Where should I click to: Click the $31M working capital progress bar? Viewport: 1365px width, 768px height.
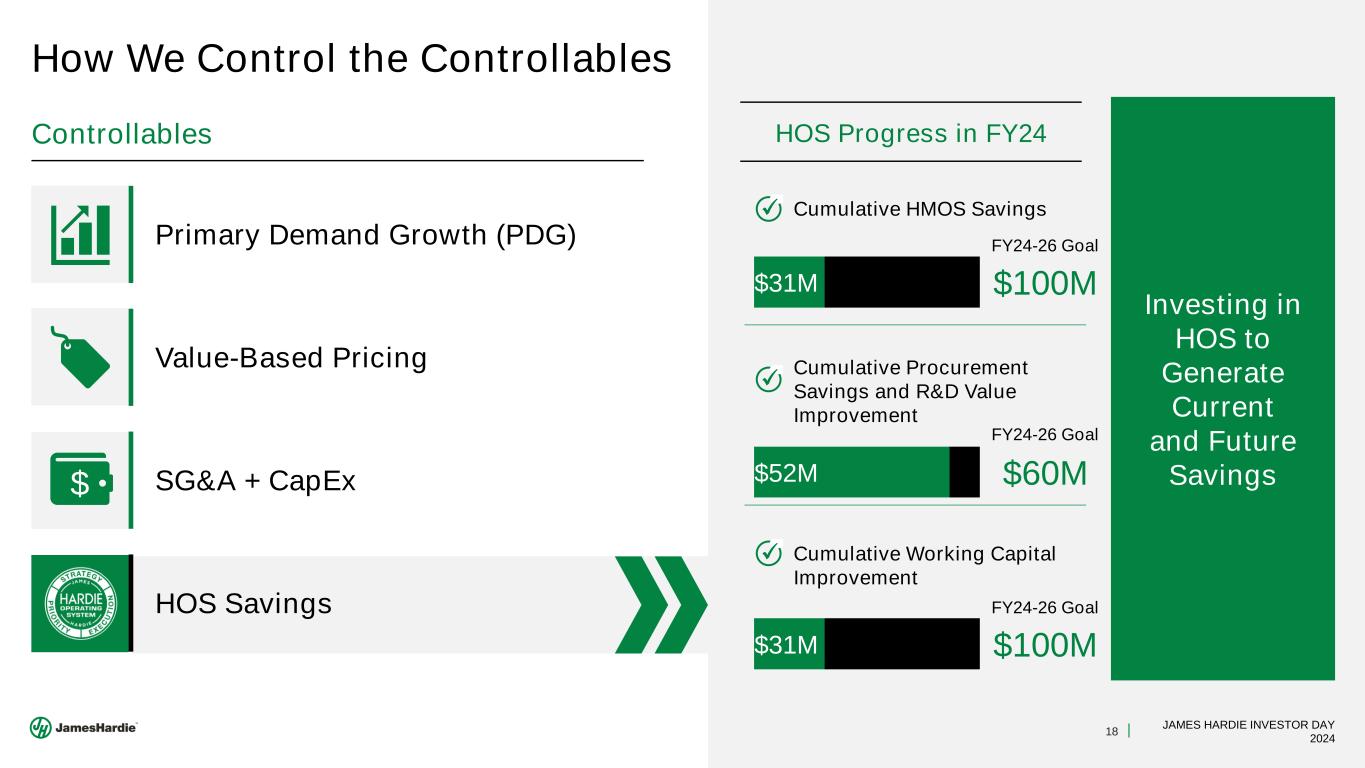point(866,644)
